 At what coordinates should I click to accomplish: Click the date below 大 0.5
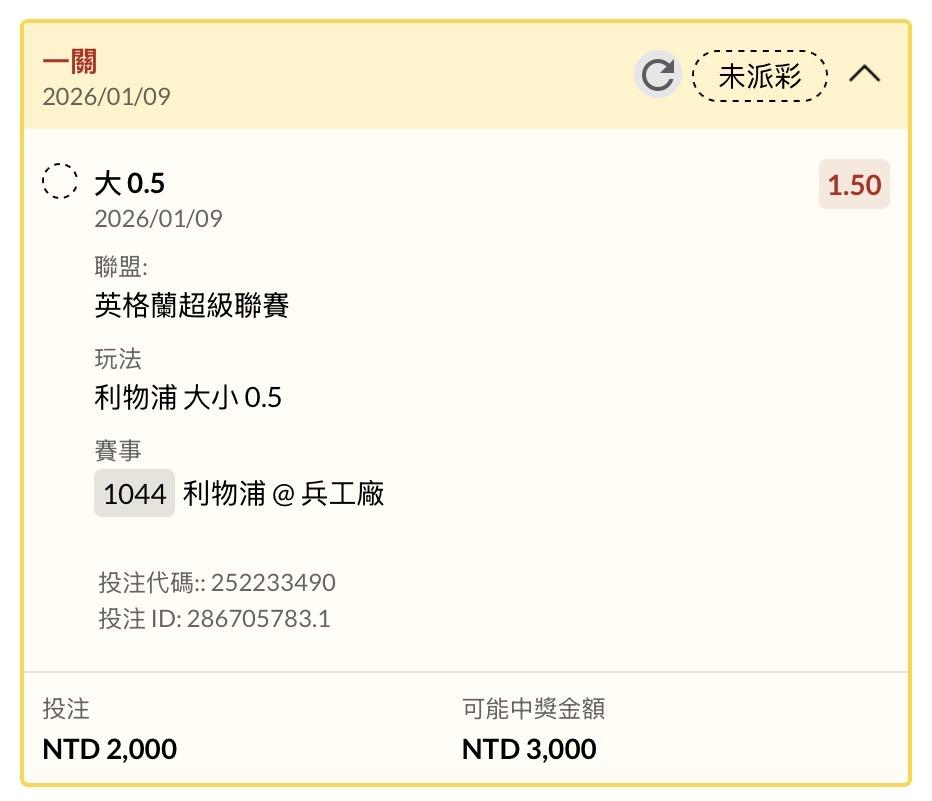[x=158, y=218]
